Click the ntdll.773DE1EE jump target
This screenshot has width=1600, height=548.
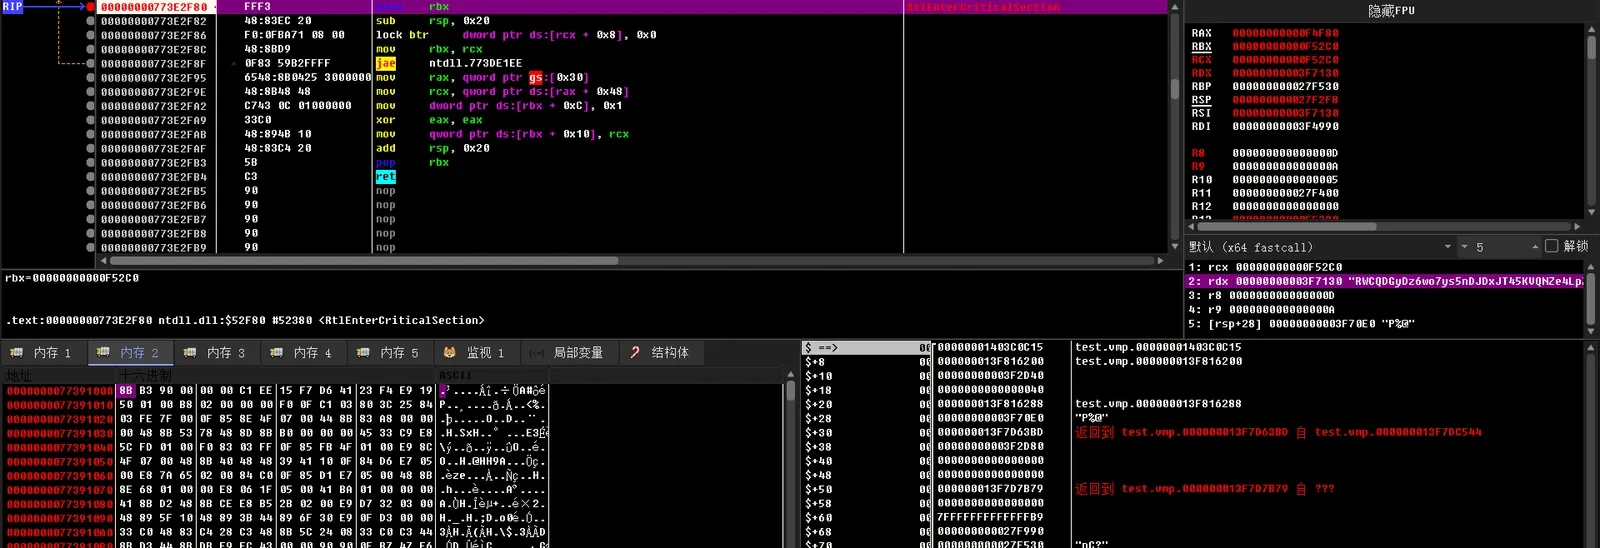coord(475,63)
